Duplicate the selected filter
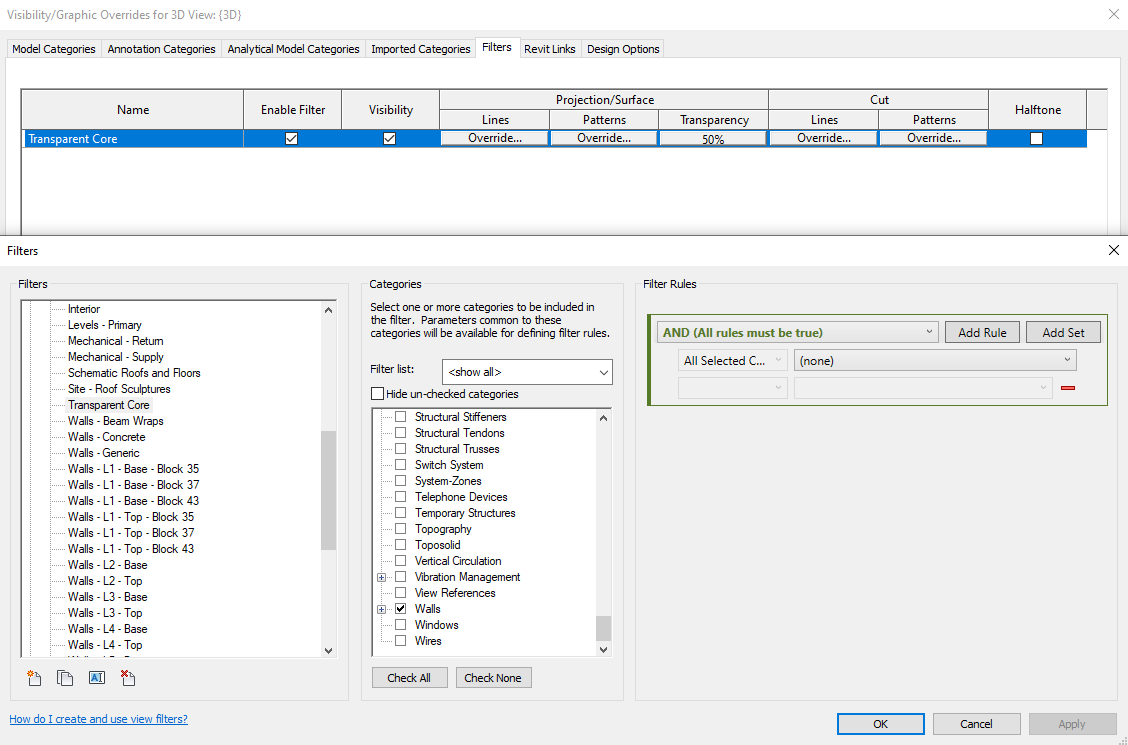The image size is (1128, 745). [x=64, y=677]
